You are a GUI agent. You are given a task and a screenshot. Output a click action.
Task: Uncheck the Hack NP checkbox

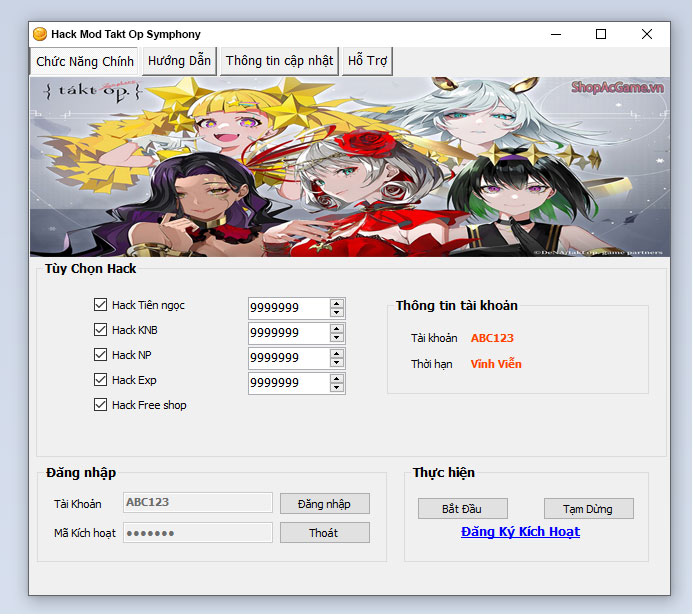(100, 354)
